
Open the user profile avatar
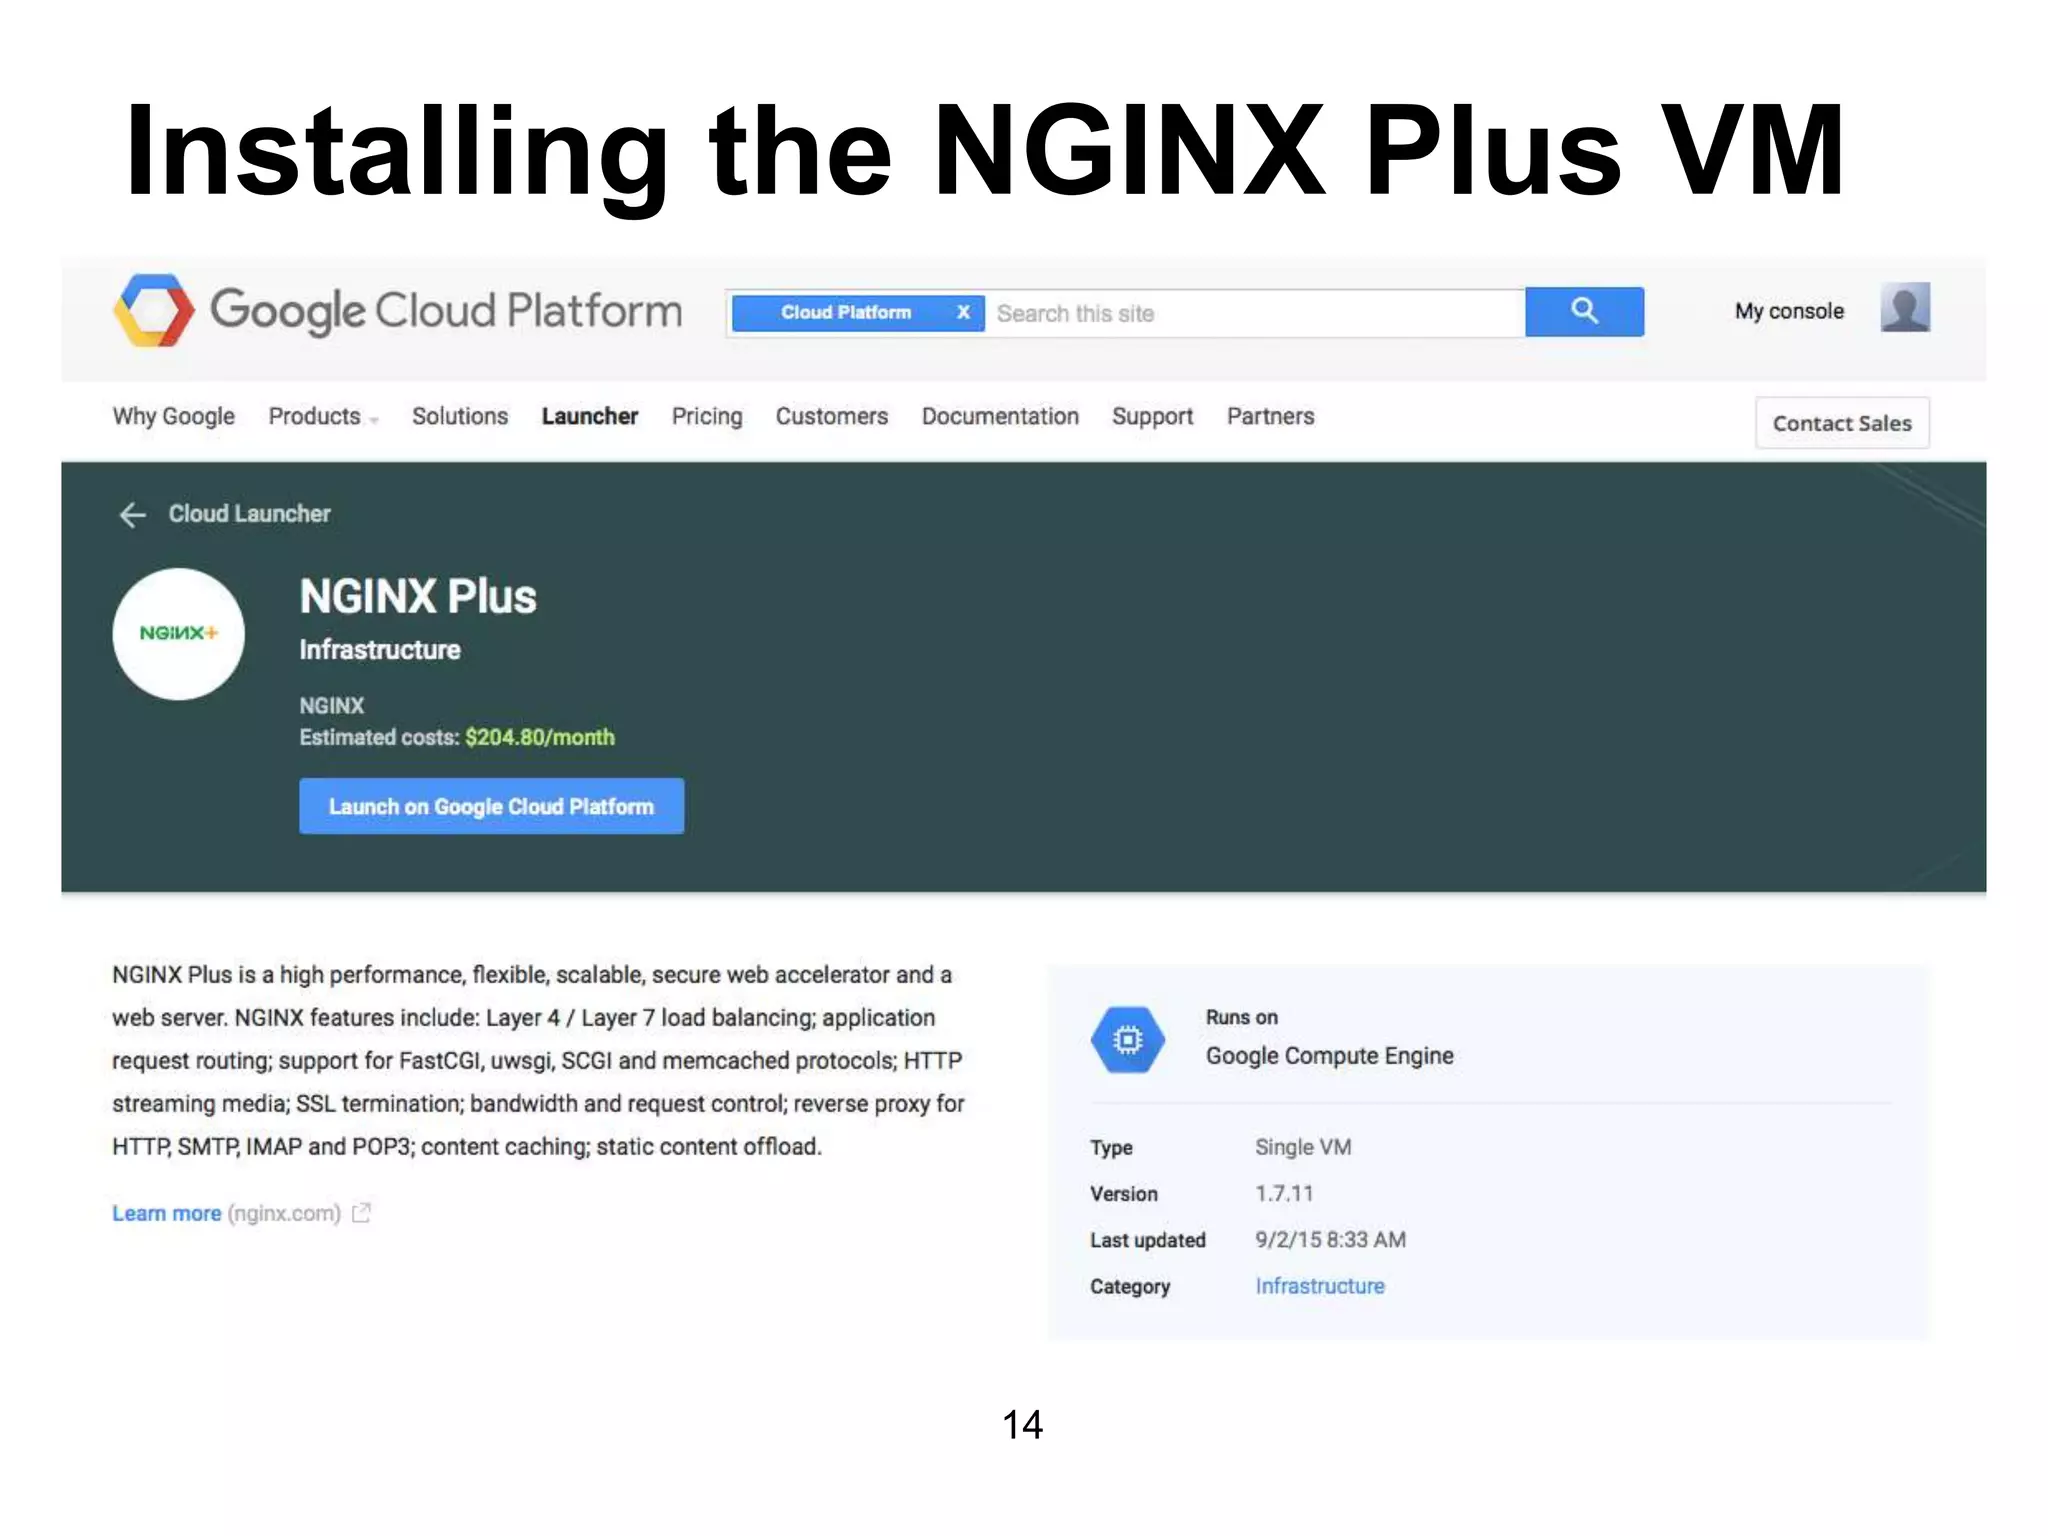coord(1904,308)
